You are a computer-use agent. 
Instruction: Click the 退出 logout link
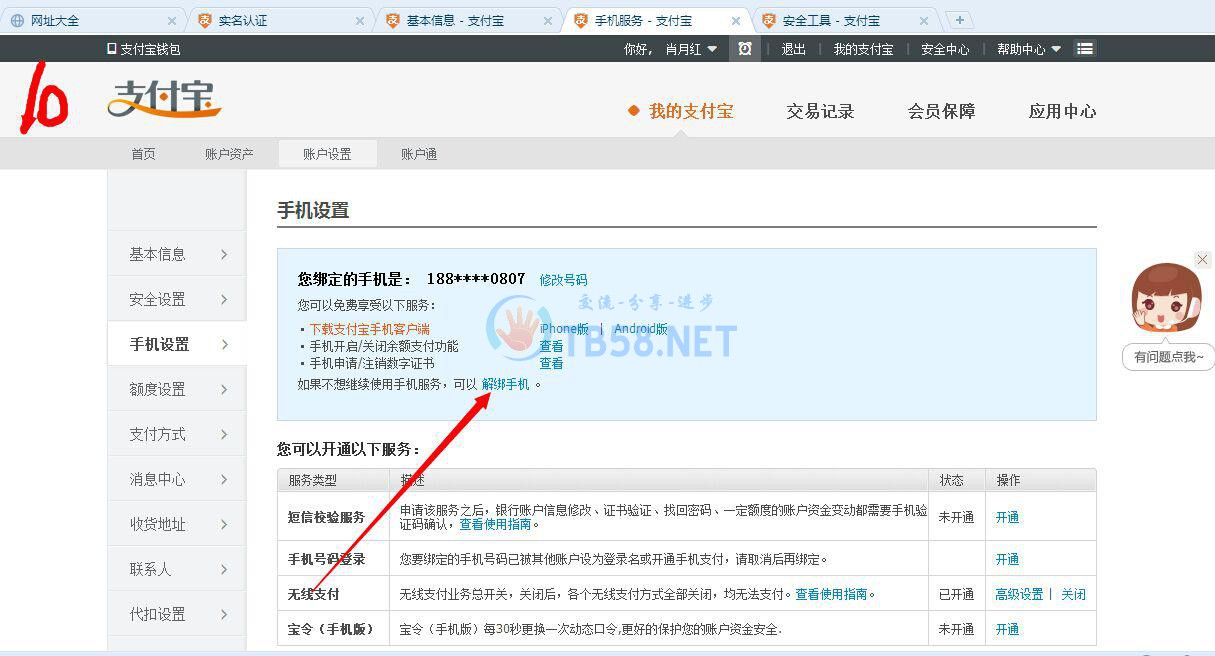tap(794, 49)
